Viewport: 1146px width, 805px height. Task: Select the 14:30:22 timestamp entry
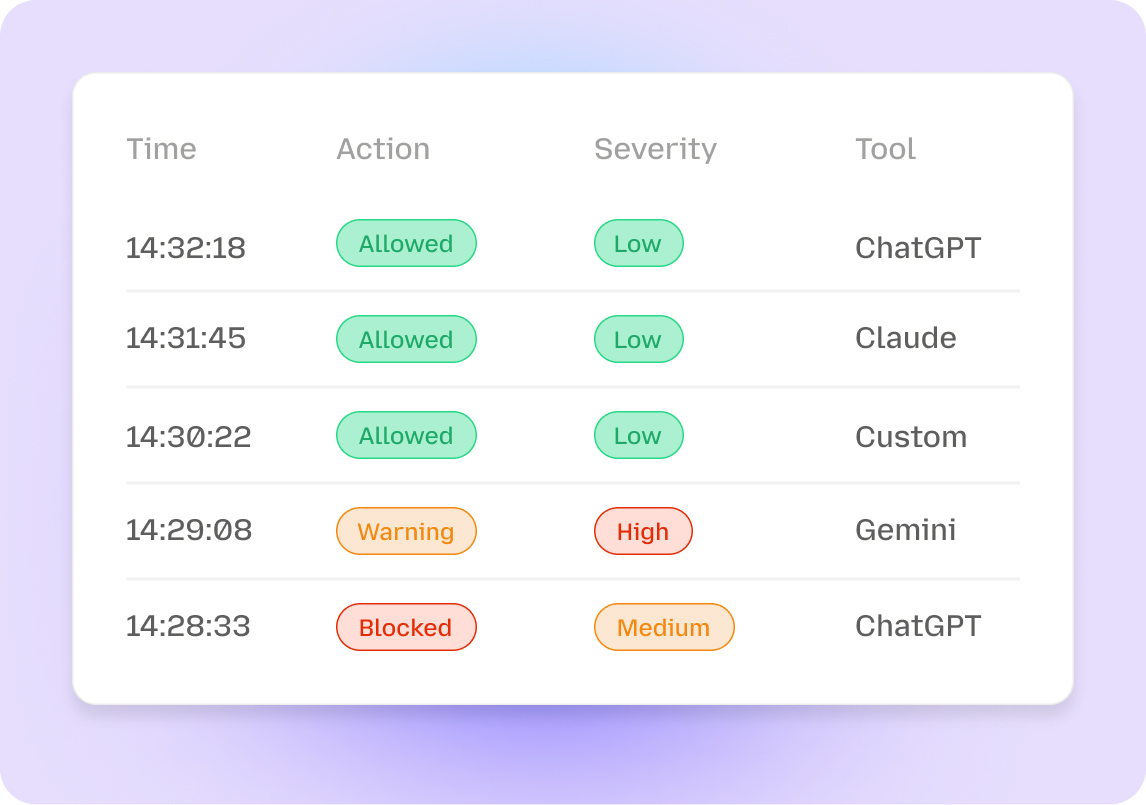pos(188,437)
